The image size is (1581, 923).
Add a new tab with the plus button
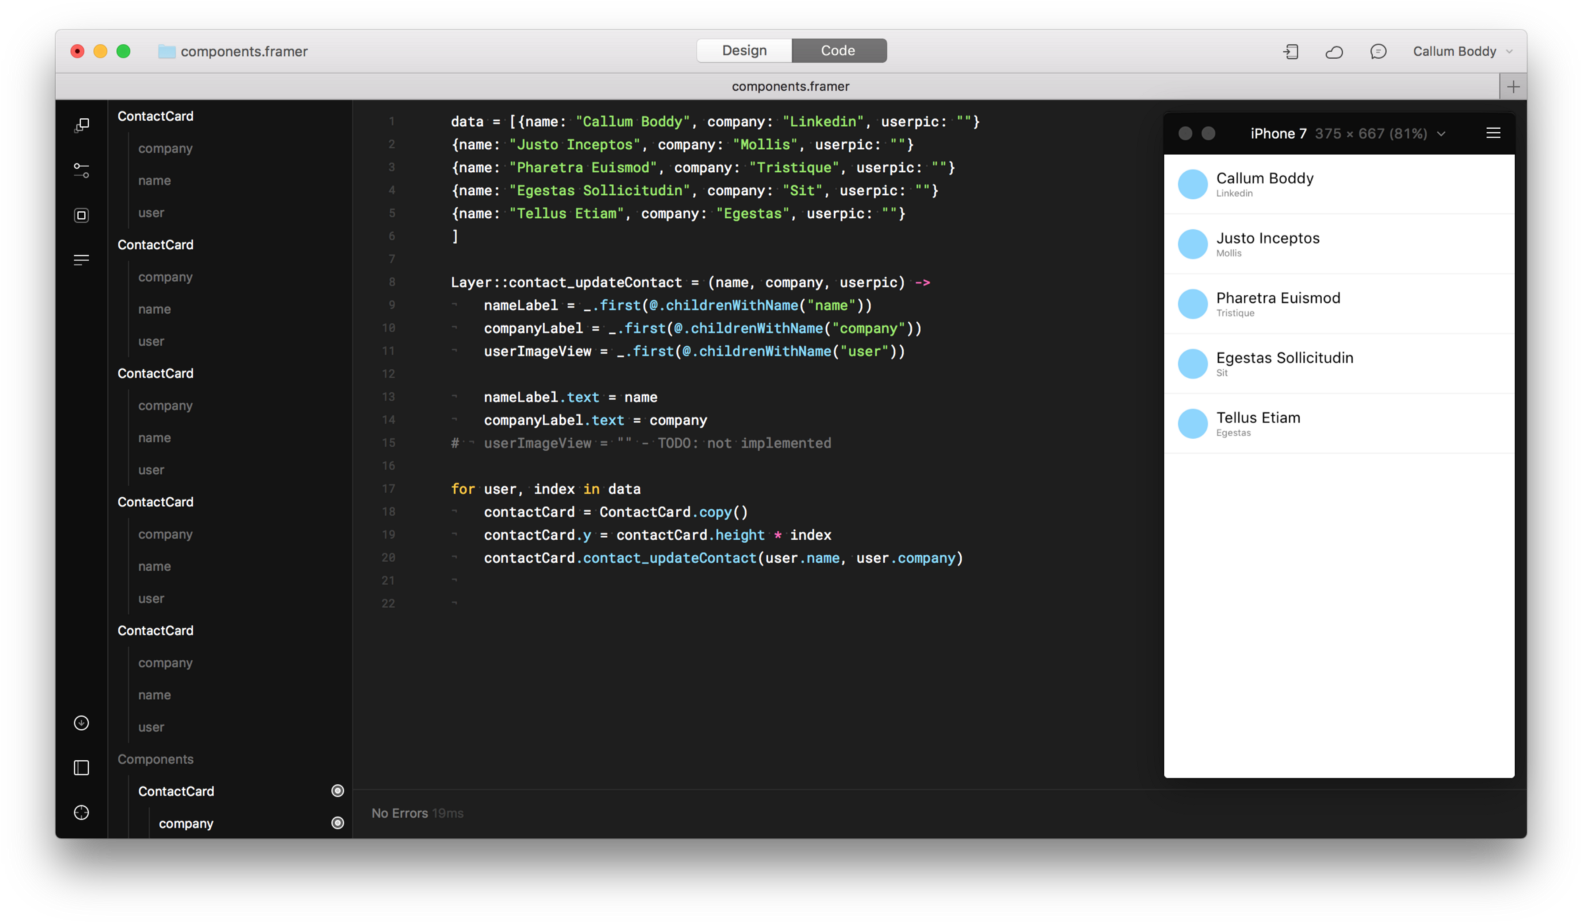coord(1513,87)
